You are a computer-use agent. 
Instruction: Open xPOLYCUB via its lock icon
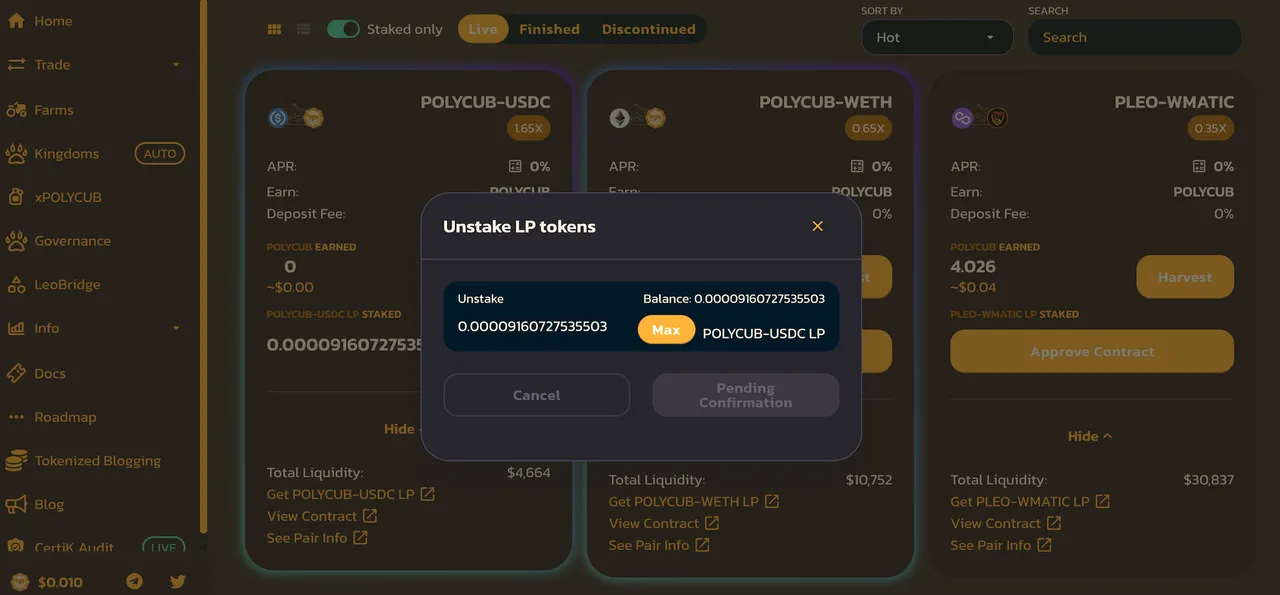(16, 197)
